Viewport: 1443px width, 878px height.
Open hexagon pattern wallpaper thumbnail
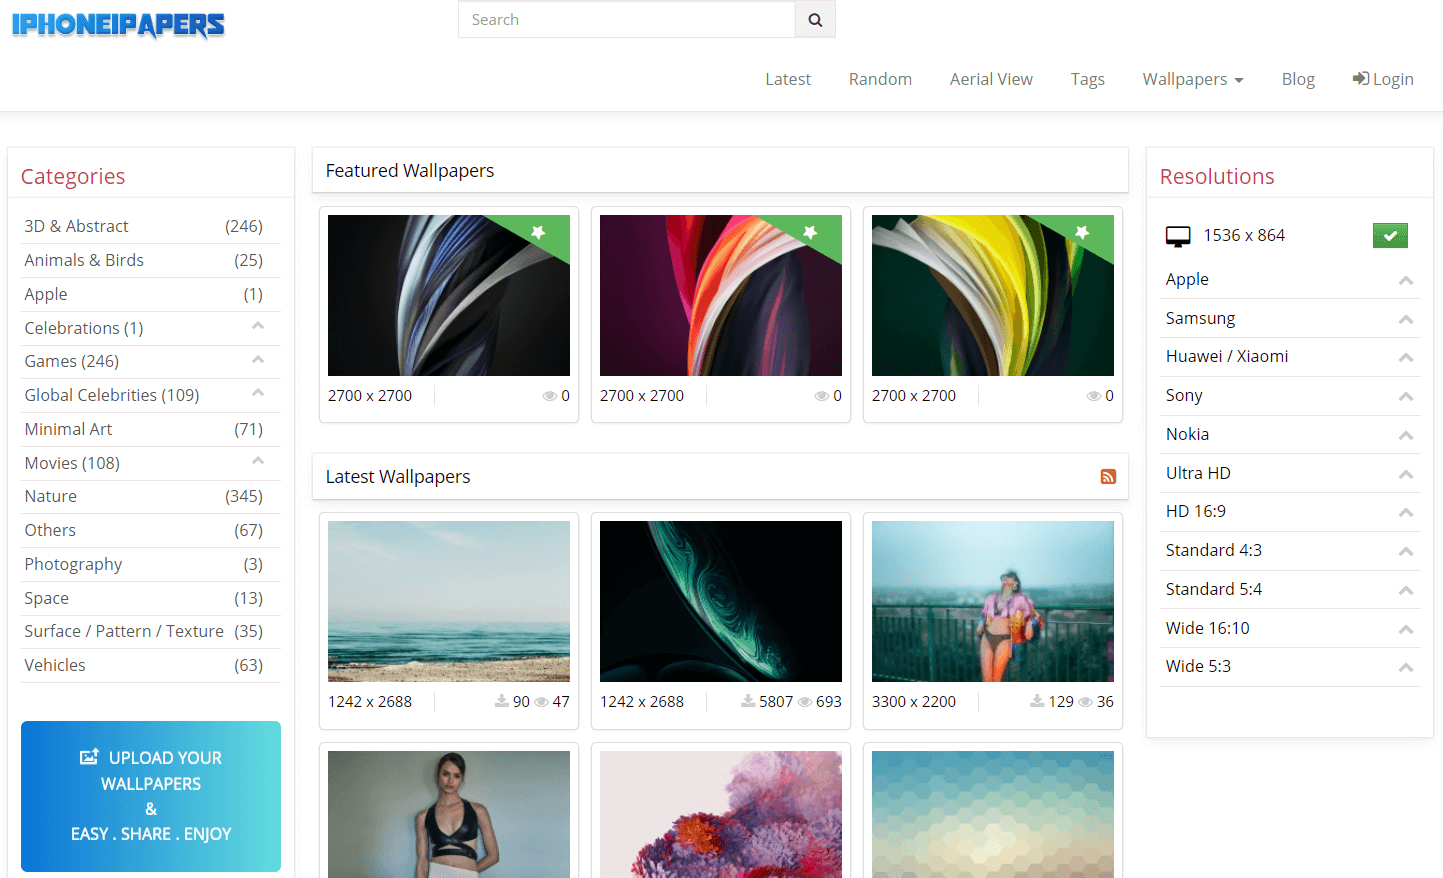coord(993,814)
